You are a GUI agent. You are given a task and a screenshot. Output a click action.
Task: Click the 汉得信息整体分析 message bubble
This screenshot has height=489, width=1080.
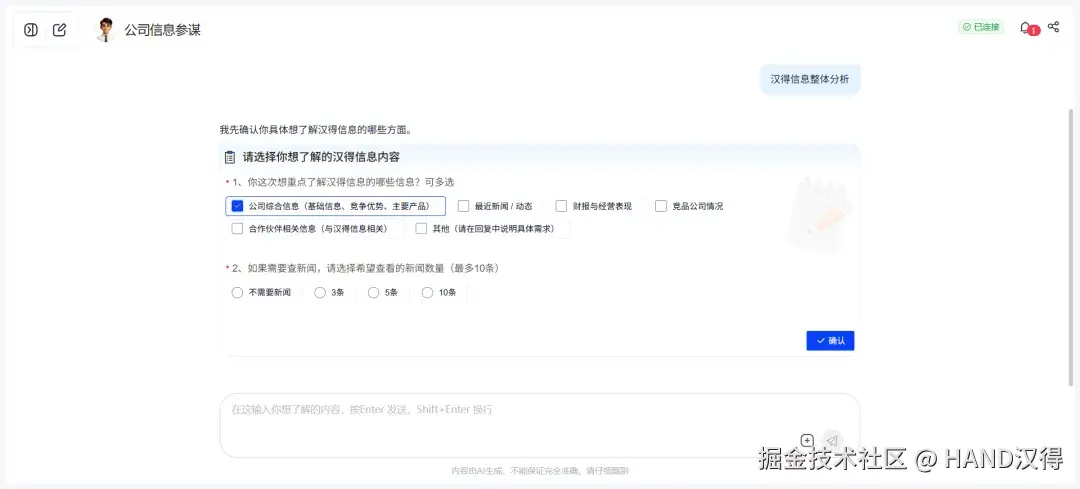point(810,79)
